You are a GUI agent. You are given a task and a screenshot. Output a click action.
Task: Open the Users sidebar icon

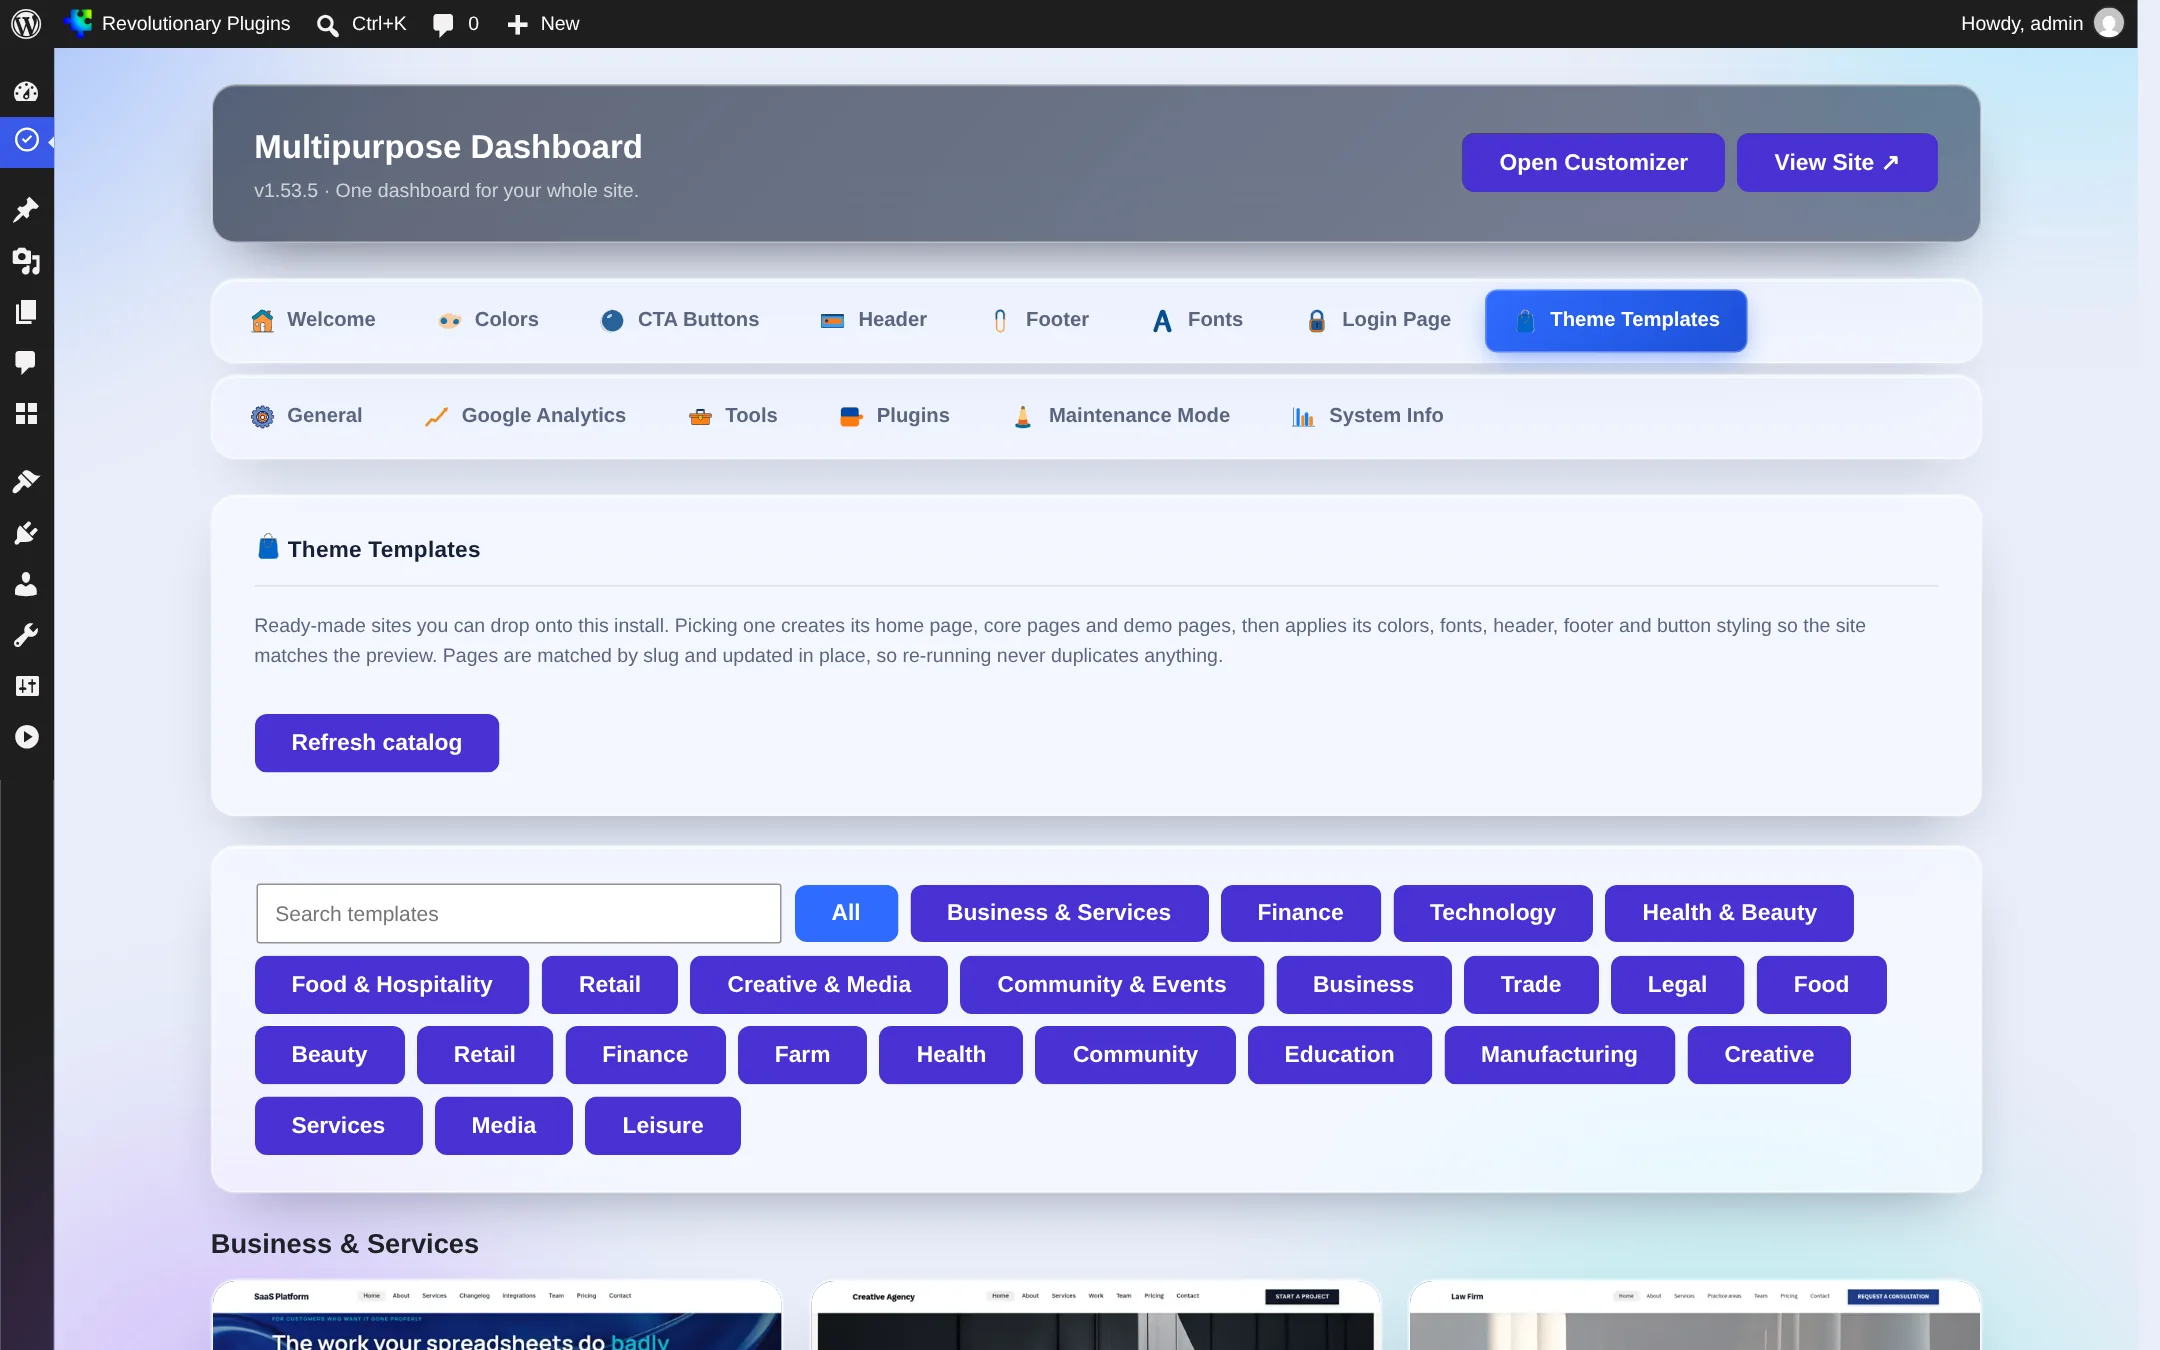pyautogui.click(x=26, y=584)
